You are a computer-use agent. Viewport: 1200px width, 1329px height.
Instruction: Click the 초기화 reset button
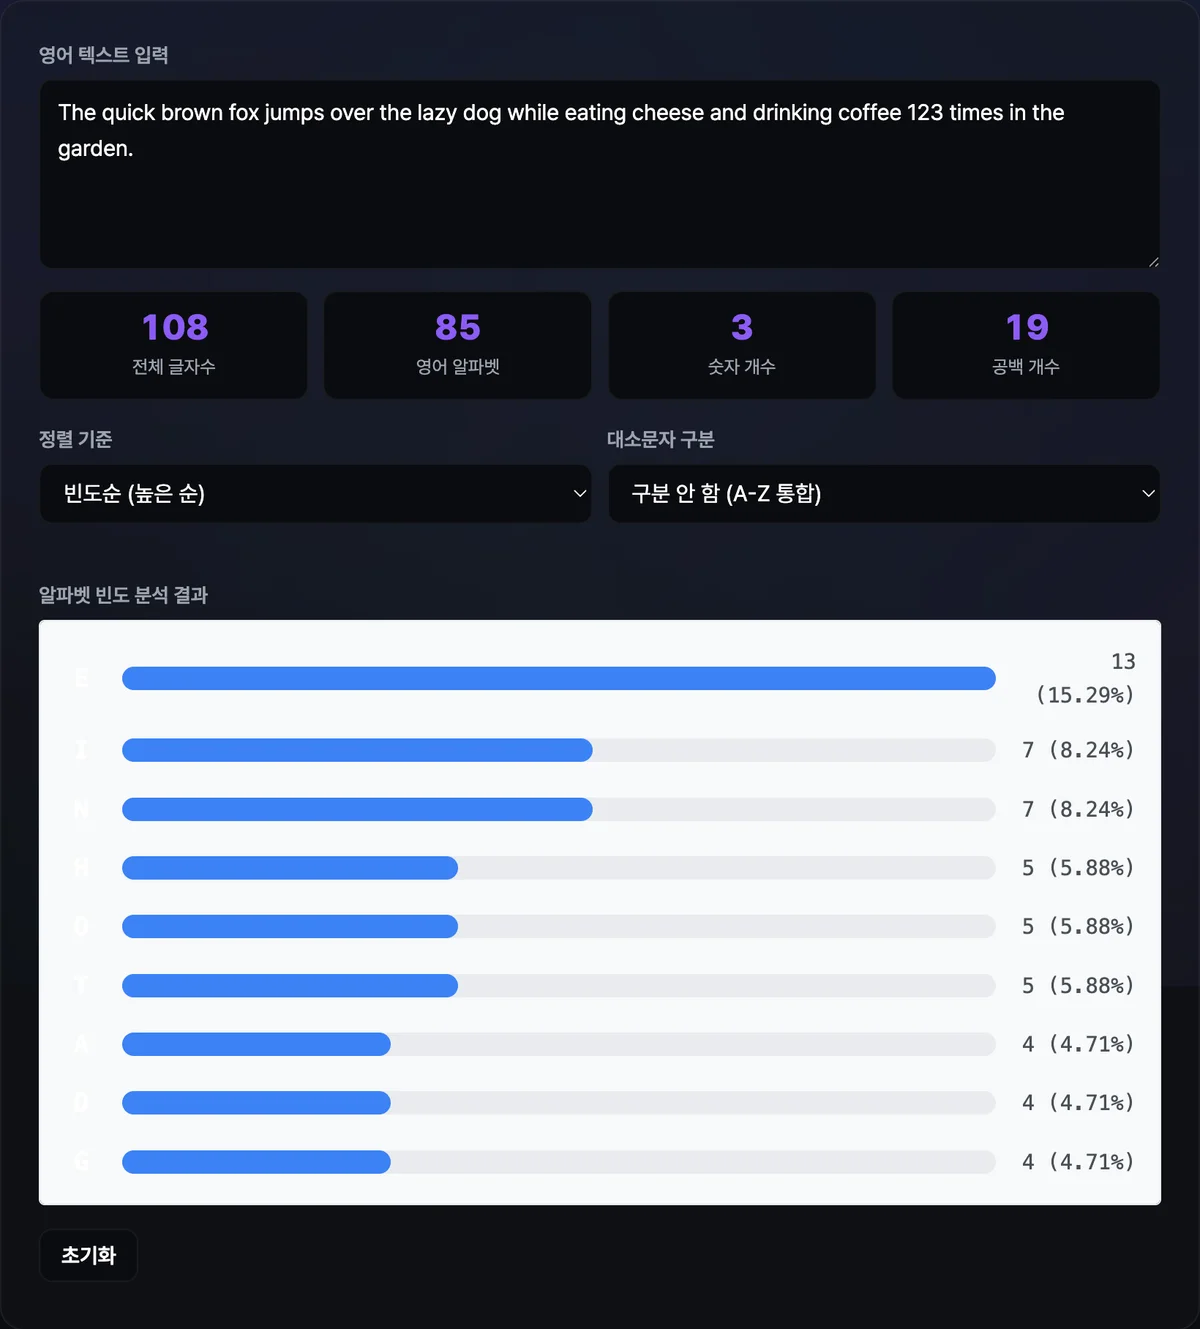point(88,1255)
